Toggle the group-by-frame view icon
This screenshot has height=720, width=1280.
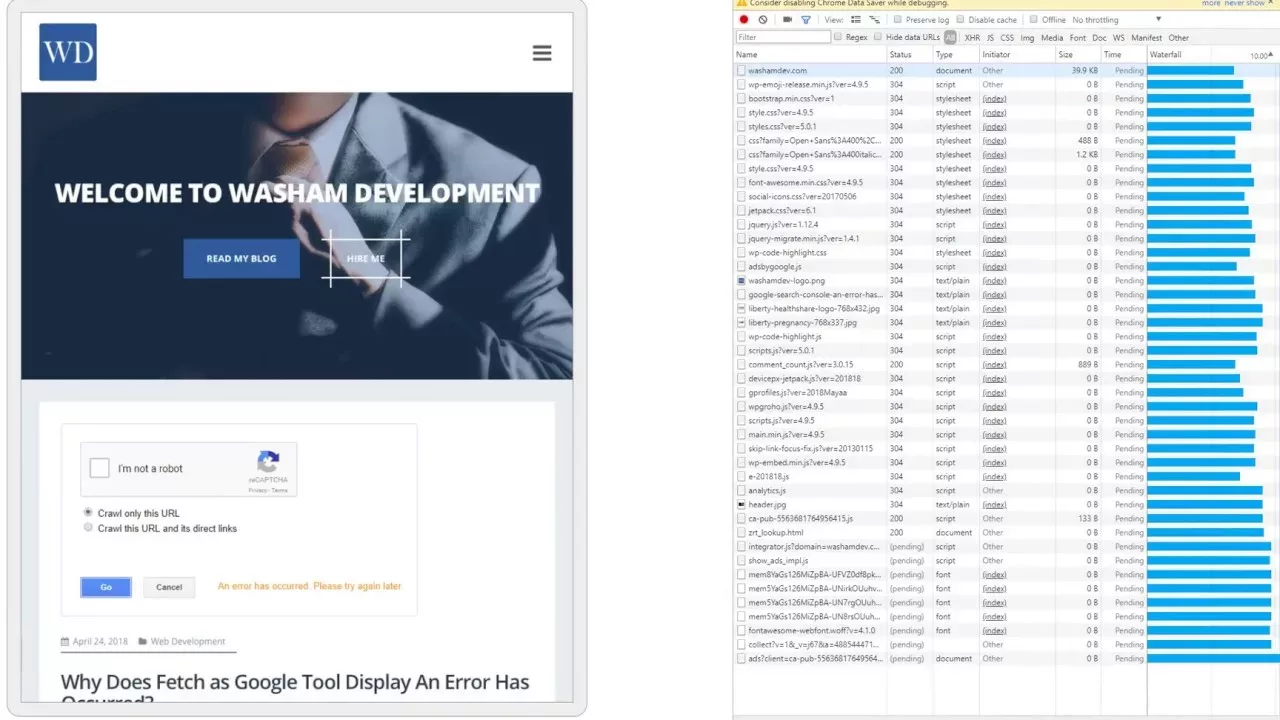point(875,20)
